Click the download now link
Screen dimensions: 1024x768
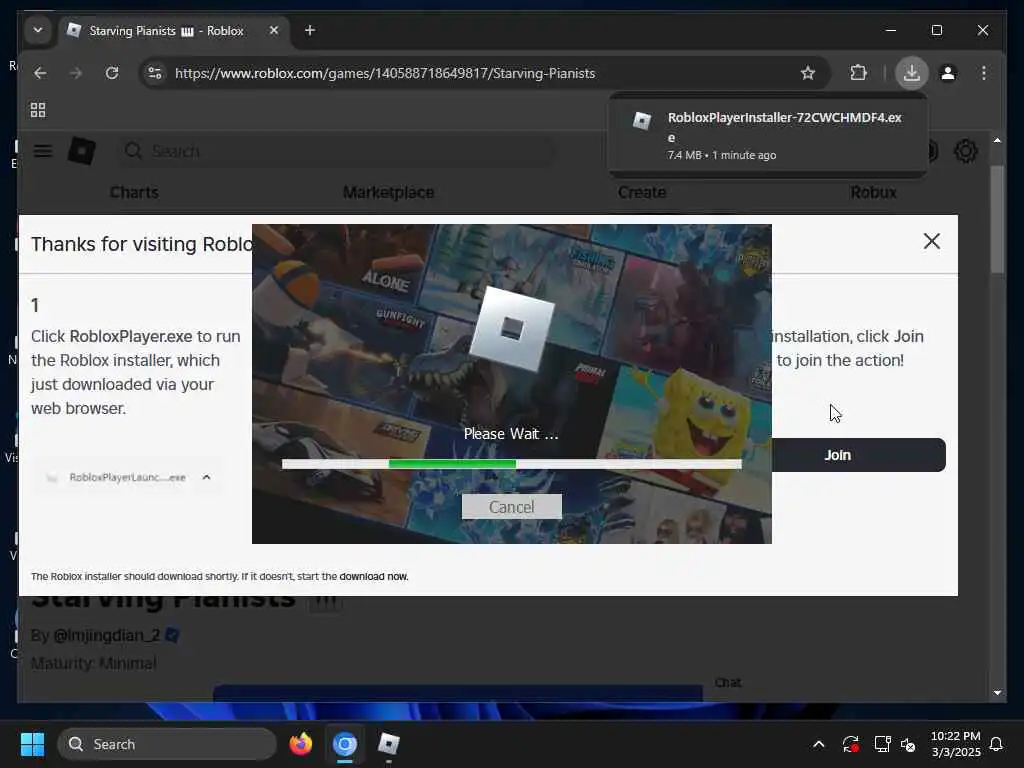(374, 576)
